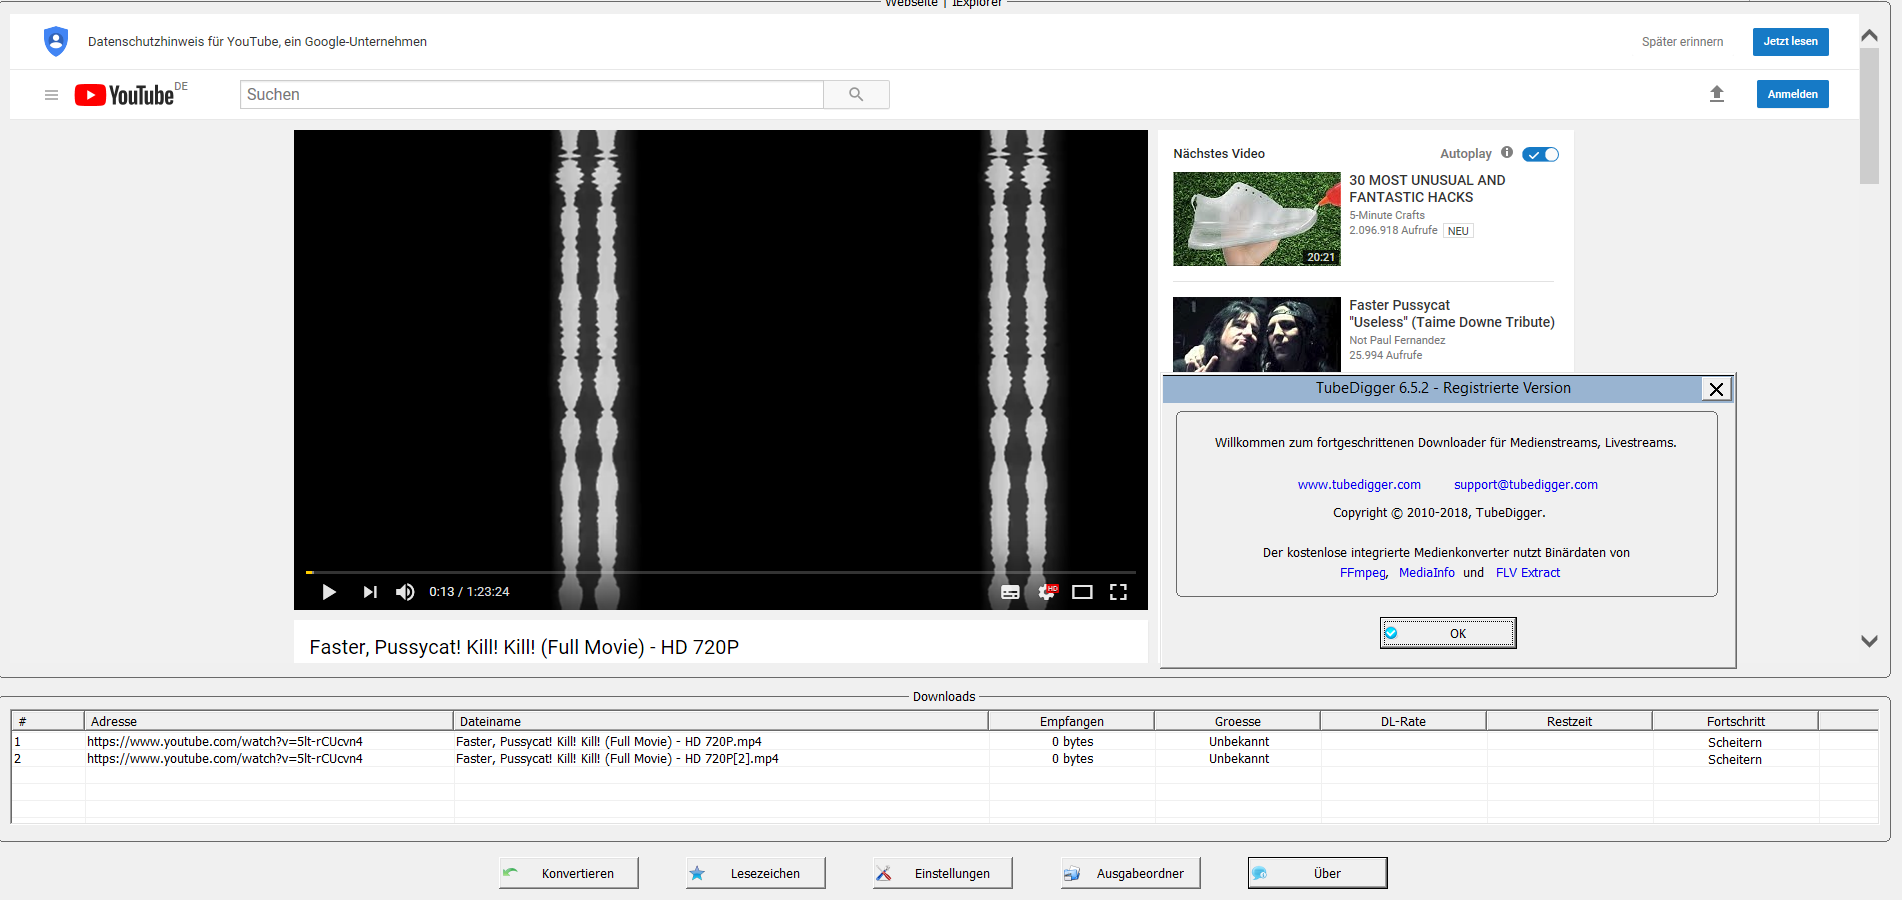This screenshot has height=900, width=1902.
Task: Enter fullscreen mode in the player
Action: [1118, 592]
